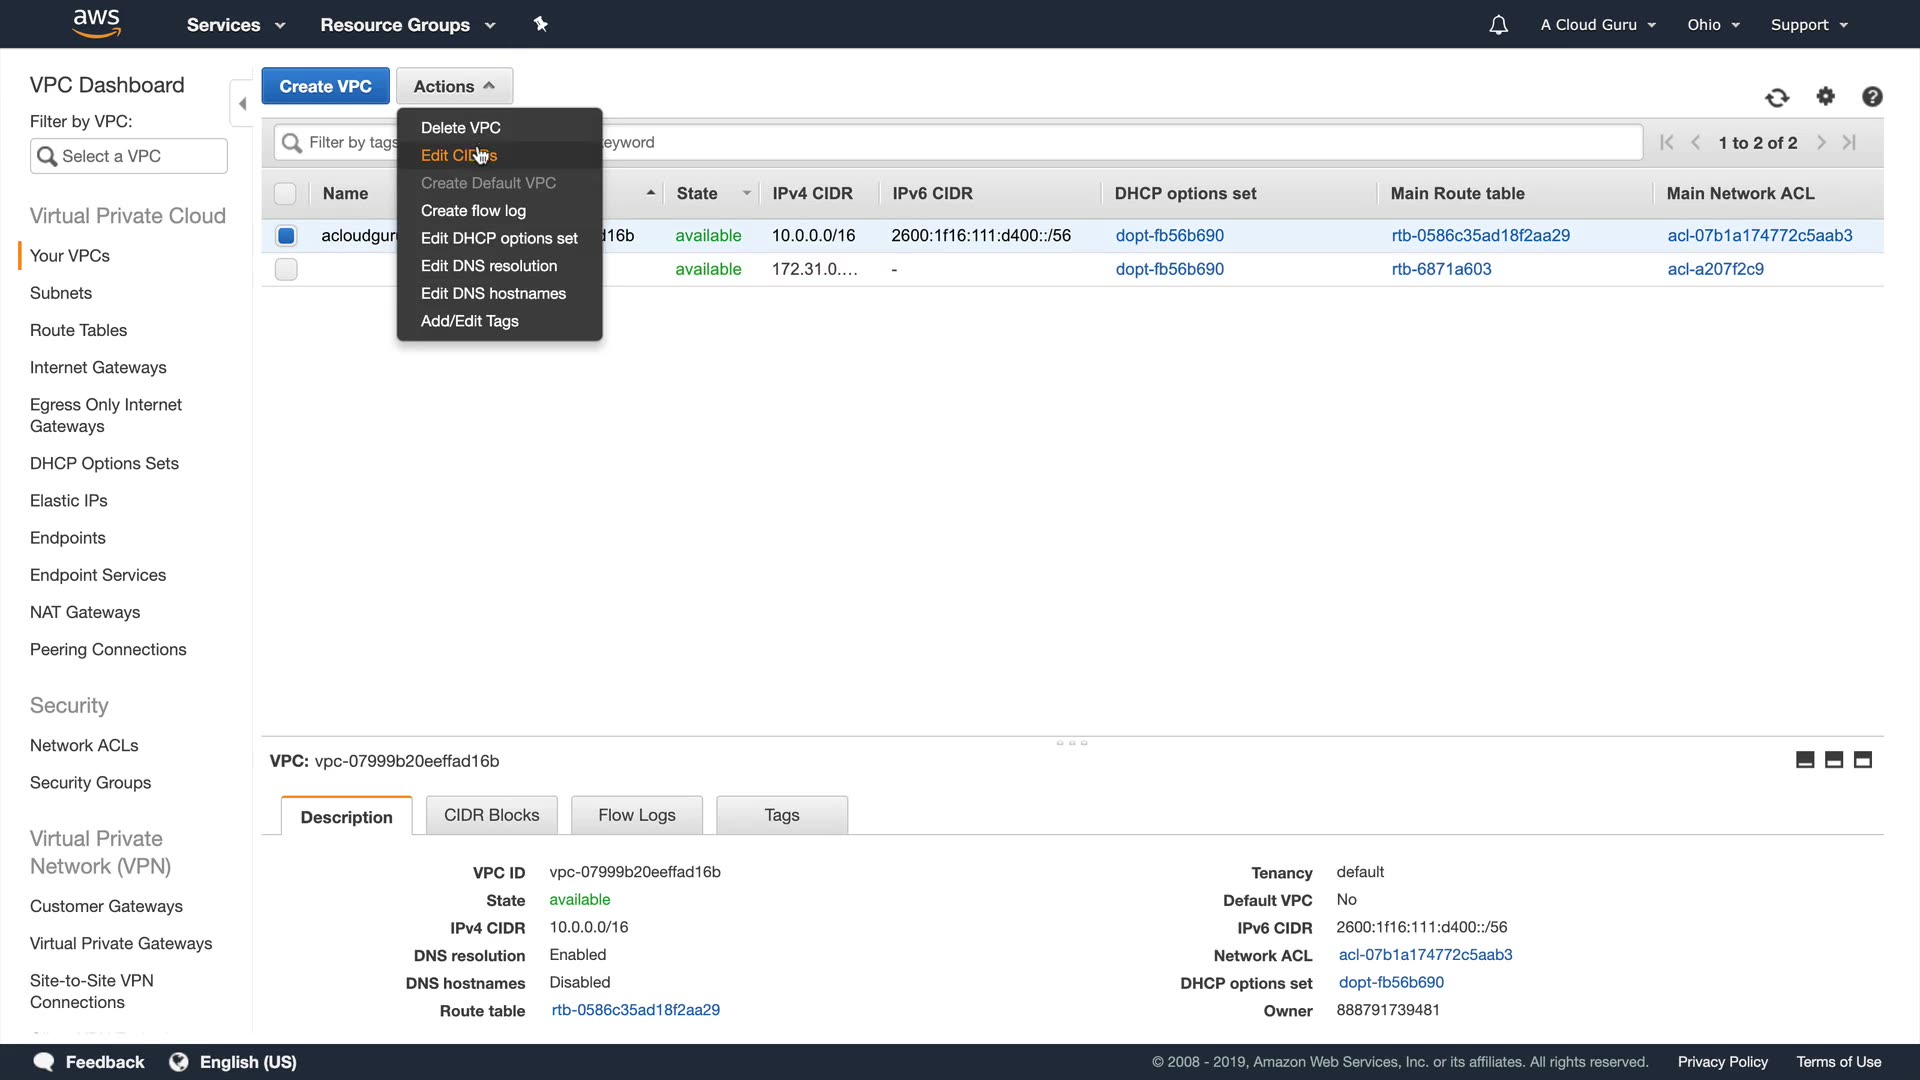Click the Select a VPC filter field
Screen dimensions: 1920x1080
[129, 156]
